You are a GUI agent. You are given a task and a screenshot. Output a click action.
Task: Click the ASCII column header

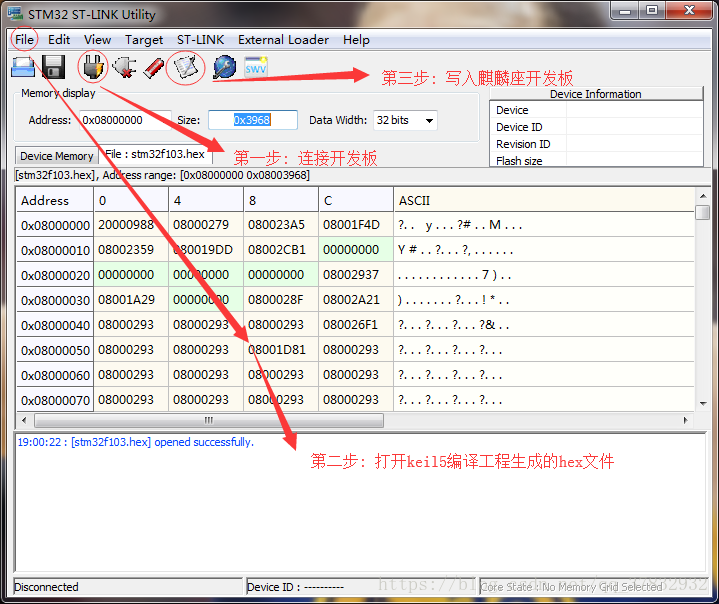pyautogui.click(x=544, y=200)
